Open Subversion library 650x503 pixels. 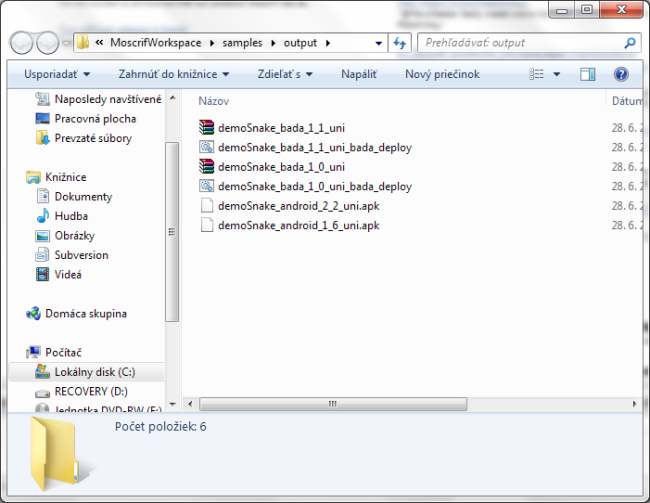[72, 255]
